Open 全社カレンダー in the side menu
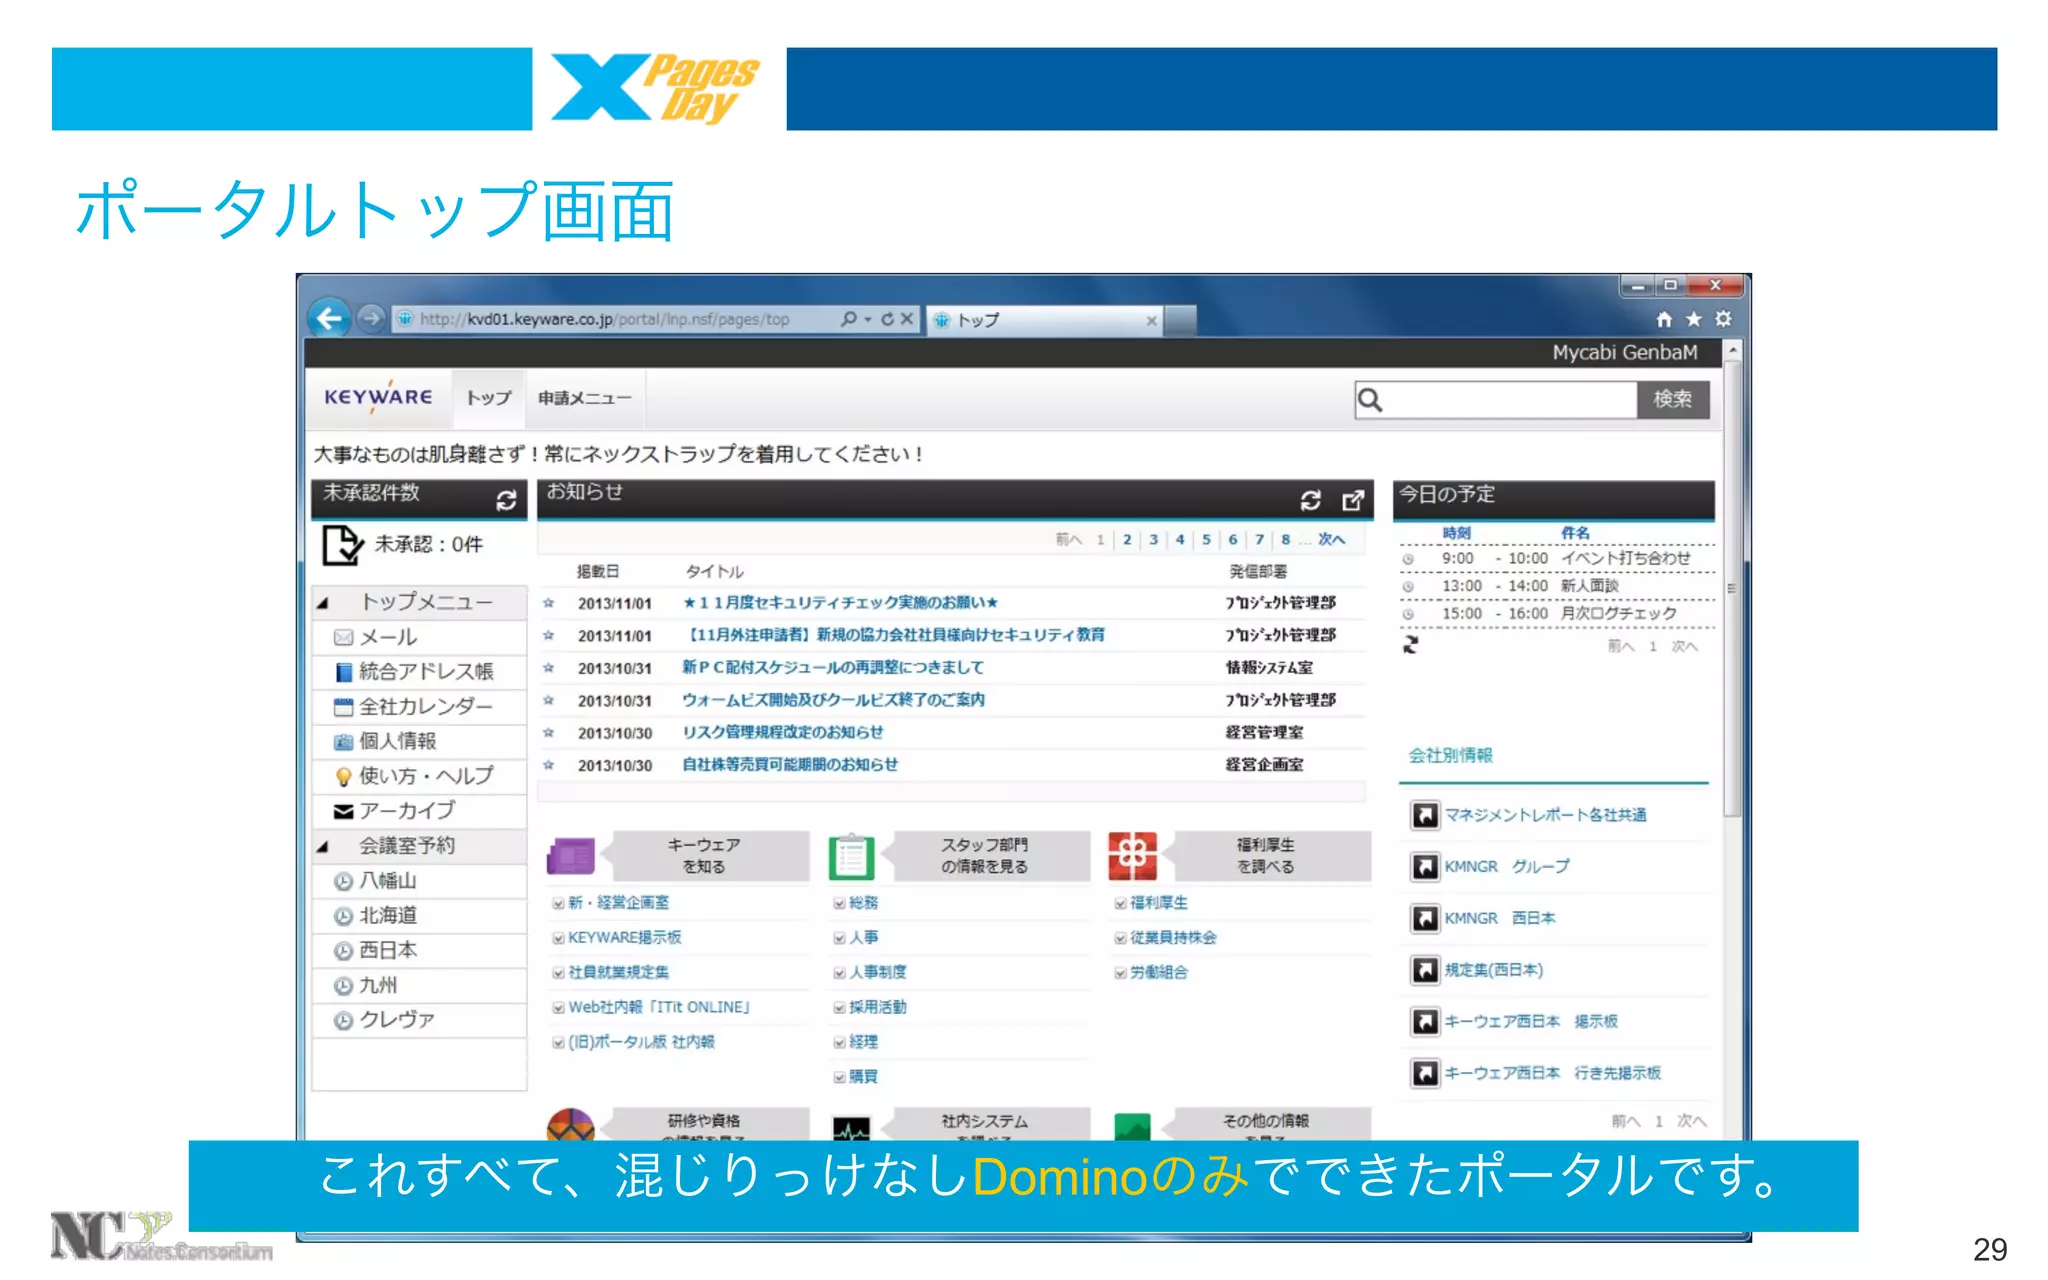Screen dimensions: 2048x1280 [x=419, y=706]
